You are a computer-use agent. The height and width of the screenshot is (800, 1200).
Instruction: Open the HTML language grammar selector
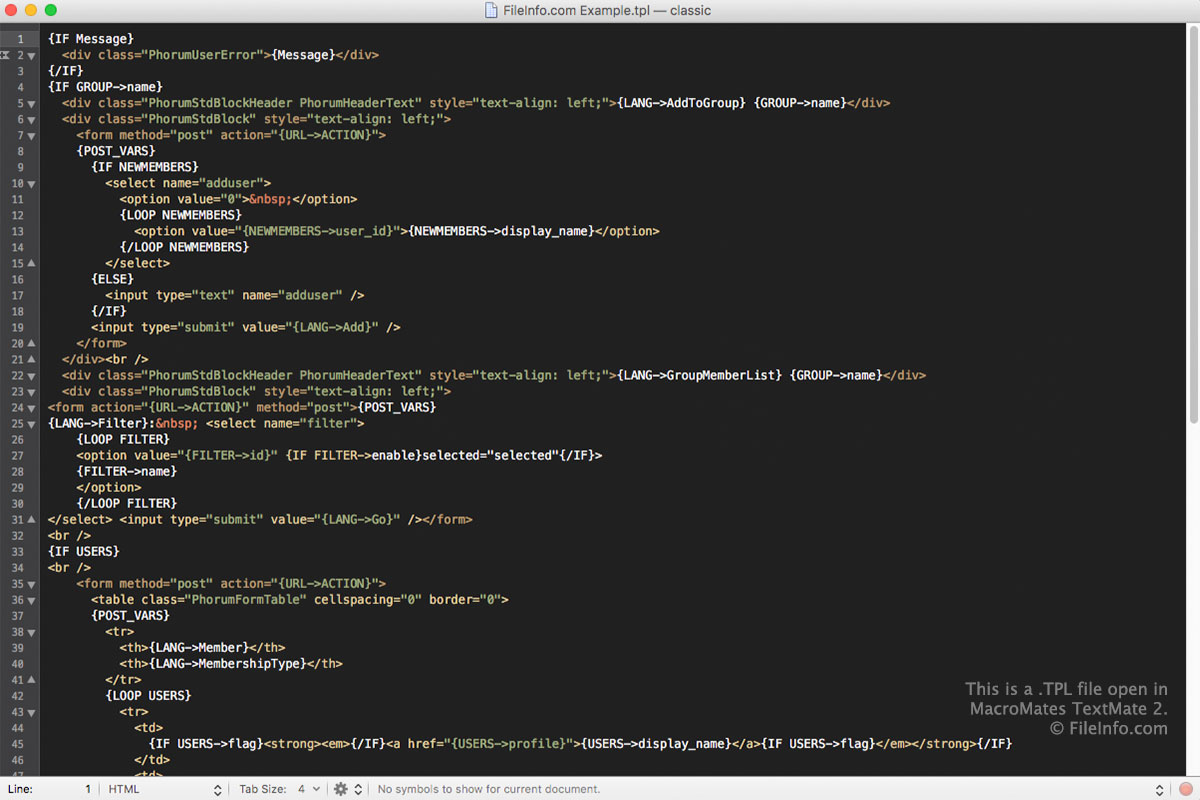(x=165, y=789)
